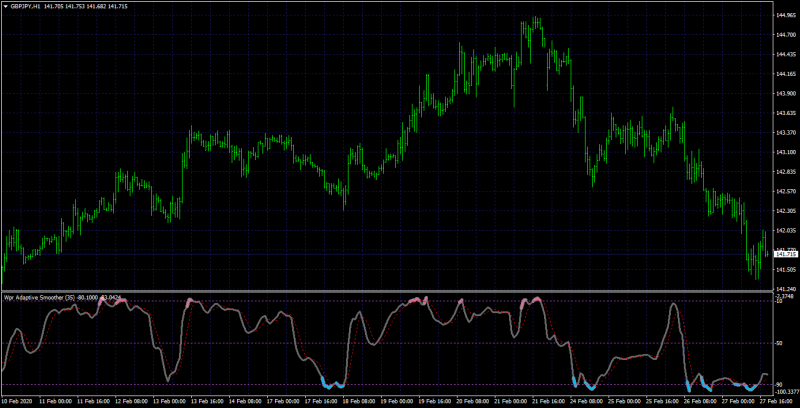Click price axis value 142.835
Screen dimensions: 800x408
[x=786, y=172]
